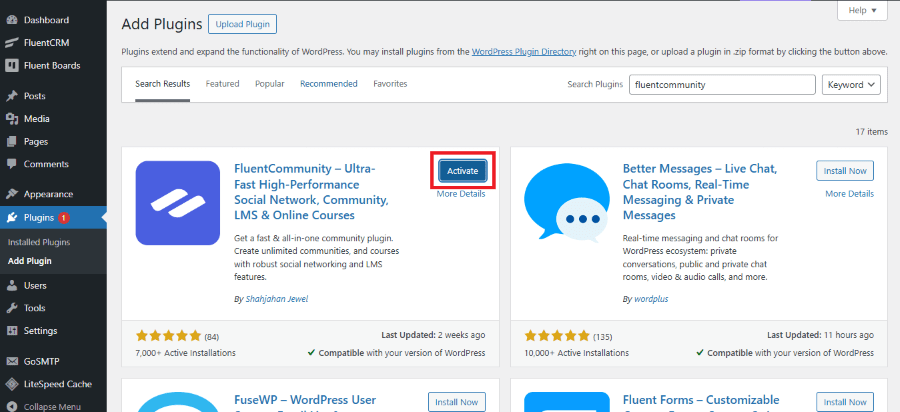
Task: Go to Fluent Boards menu
Action: 52,65
